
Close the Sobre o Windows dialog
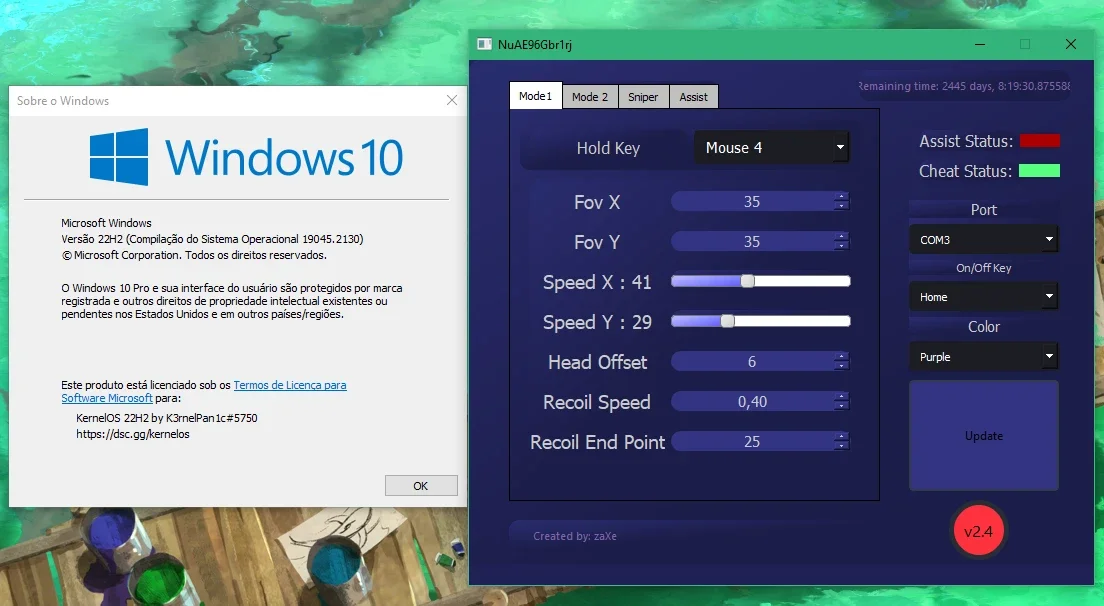click(x=452, y=101)
